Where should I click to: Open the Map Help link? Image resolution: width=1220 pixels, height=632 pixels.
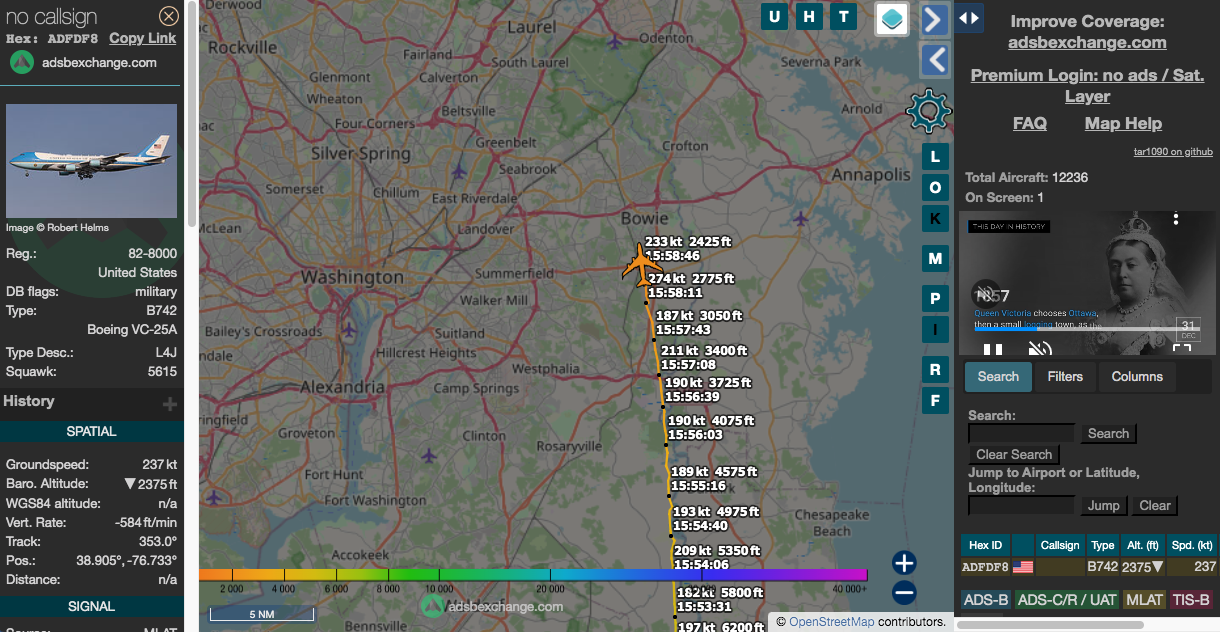coord(1123,123)
